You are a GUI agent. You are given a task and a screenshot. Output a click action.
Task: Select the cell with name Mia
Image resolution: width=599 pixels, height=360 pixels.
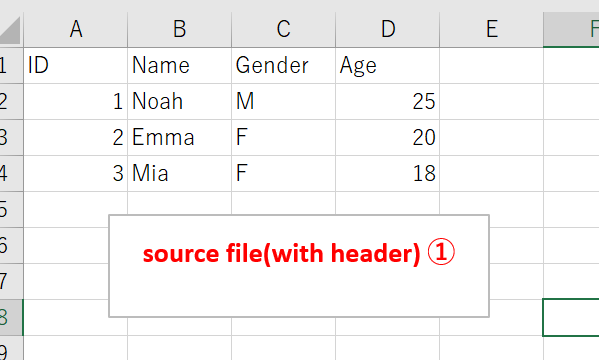[180, 173]
